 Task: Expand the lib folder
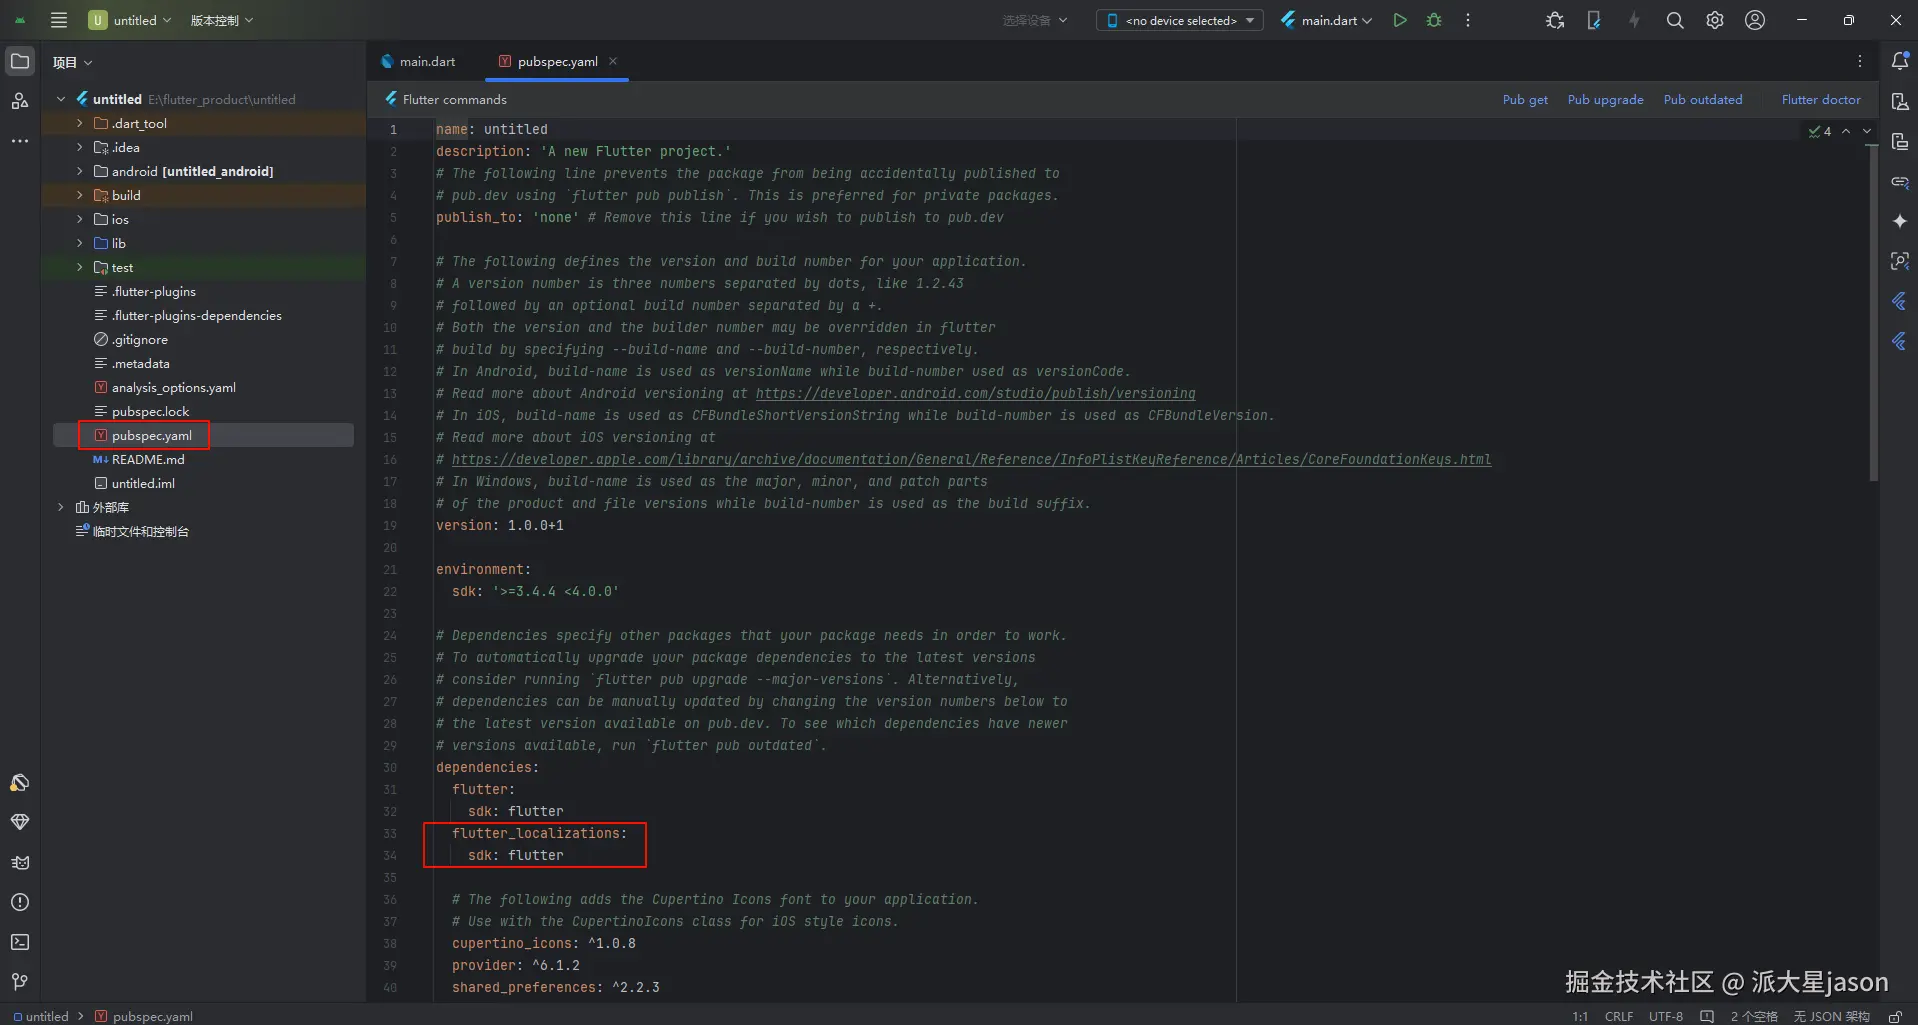(x=80, y=243)
